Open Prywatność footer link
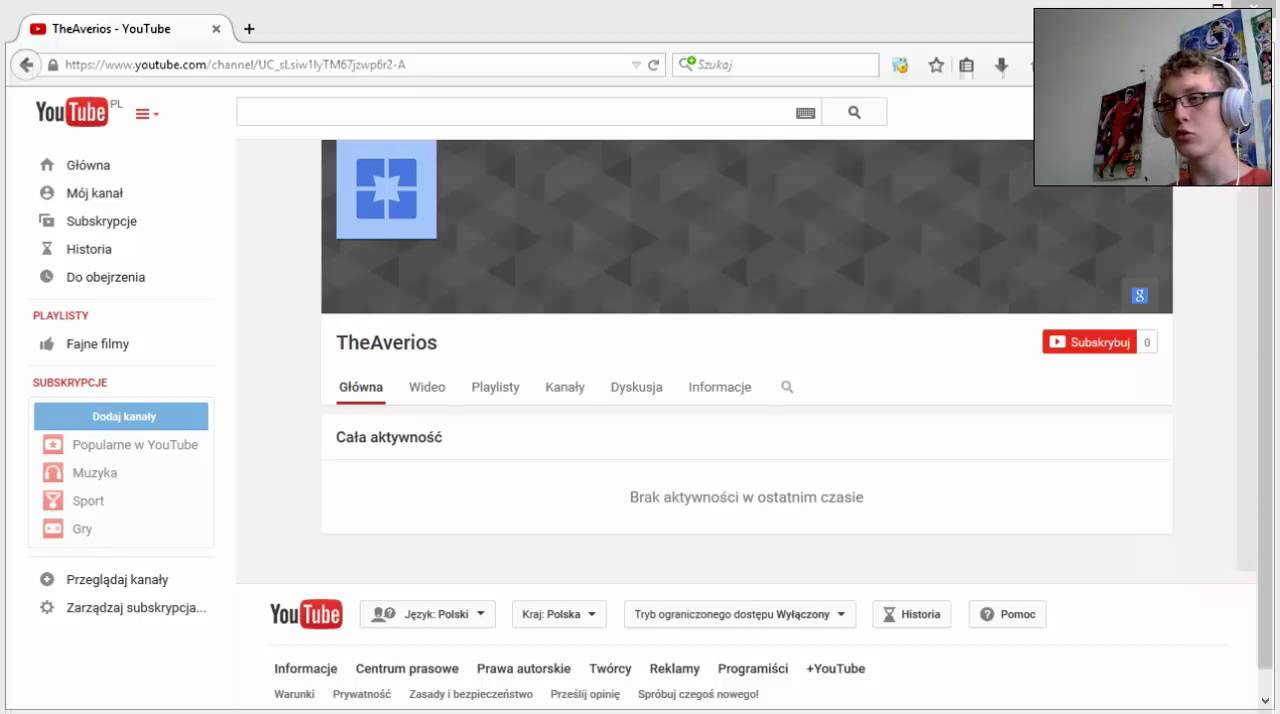This screenshot has height=714, width=1280. coord(362,694)
